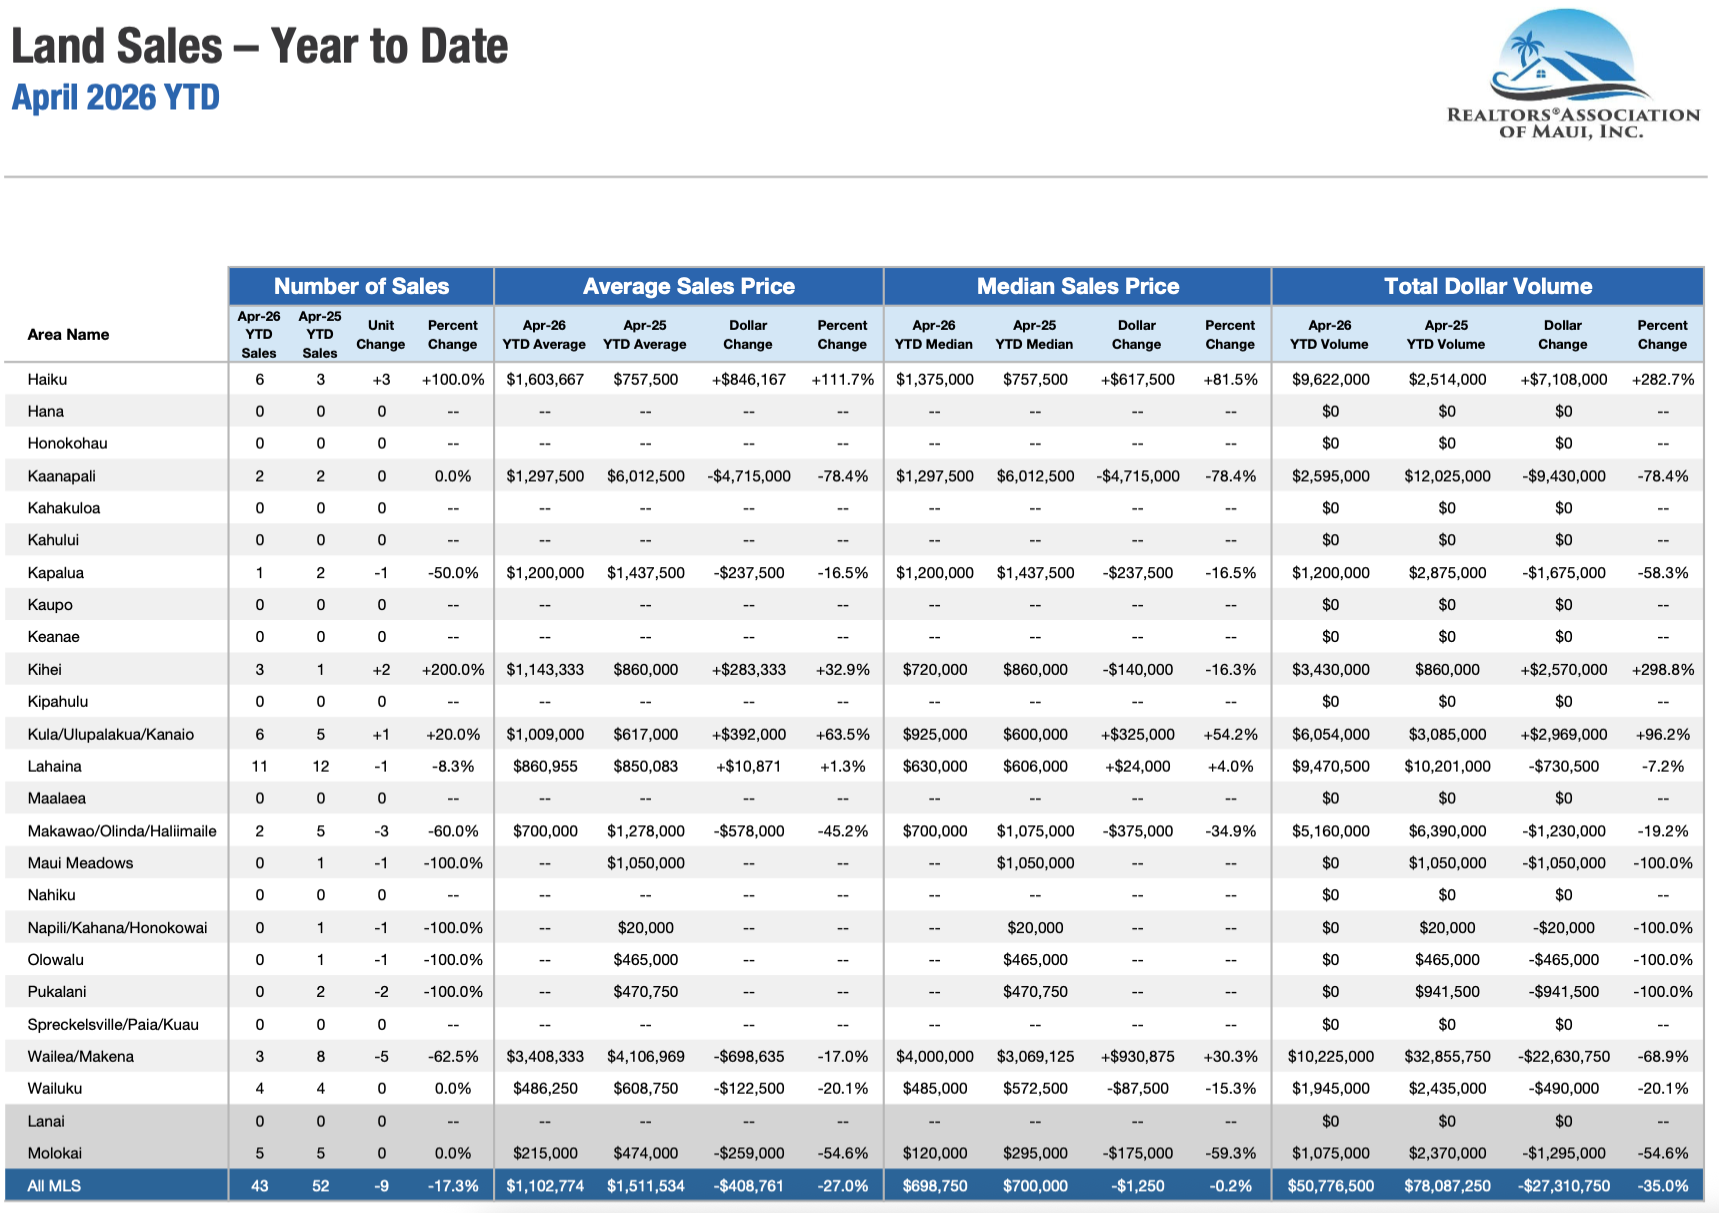Viewport: 1719px width, 1213px height.
Task: Click the 'April 2026 YTD' subtitle
Action: [x=115, y=97]
